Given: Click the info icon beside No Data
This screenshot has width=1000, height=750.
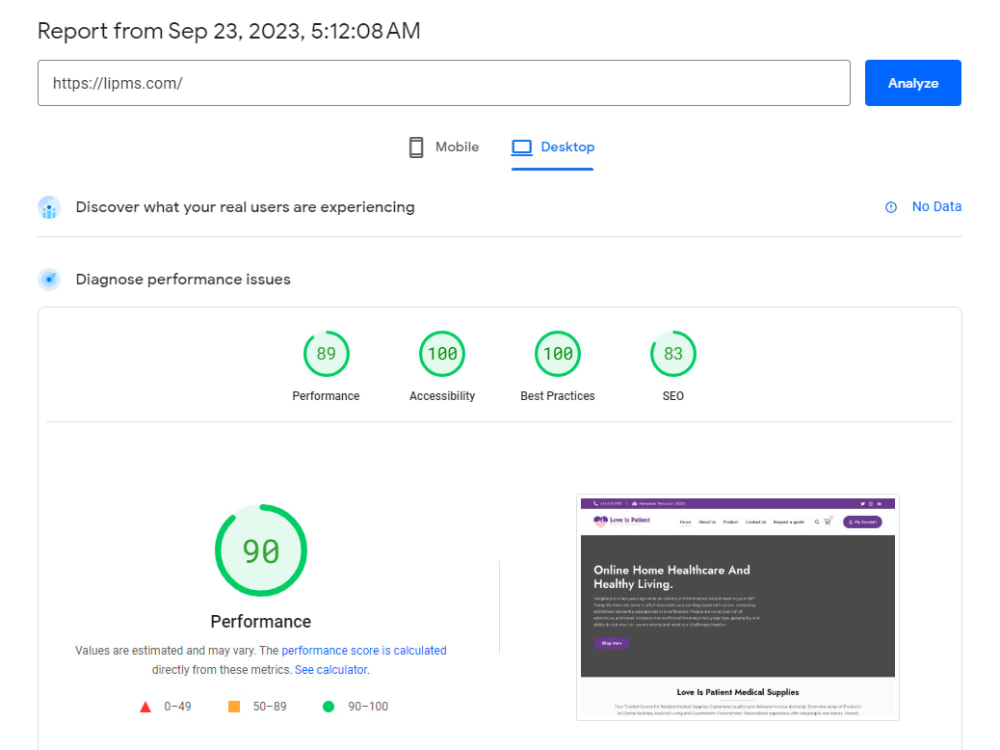Looking at the screenshot, I should click(890, 206).
